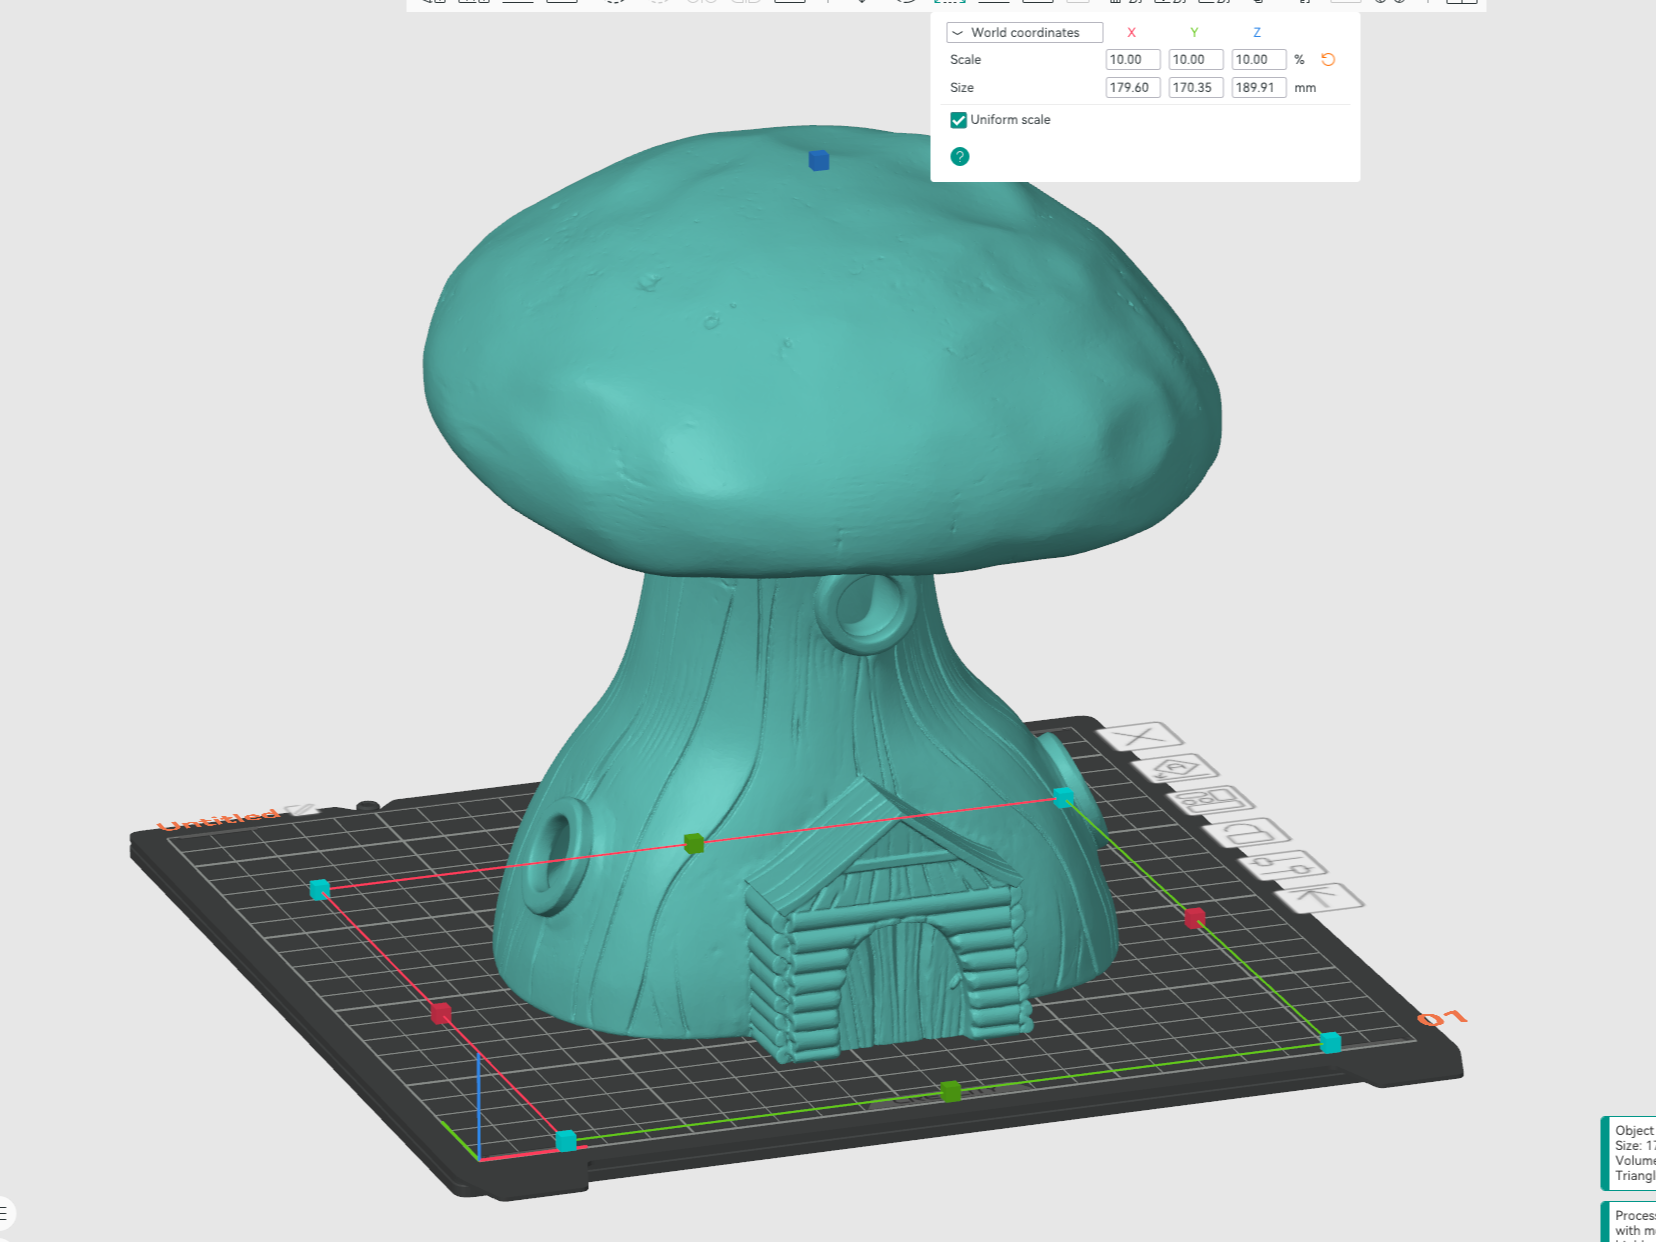Click the remove plate X icon
The image size is (1656, 1242).
1141,738
